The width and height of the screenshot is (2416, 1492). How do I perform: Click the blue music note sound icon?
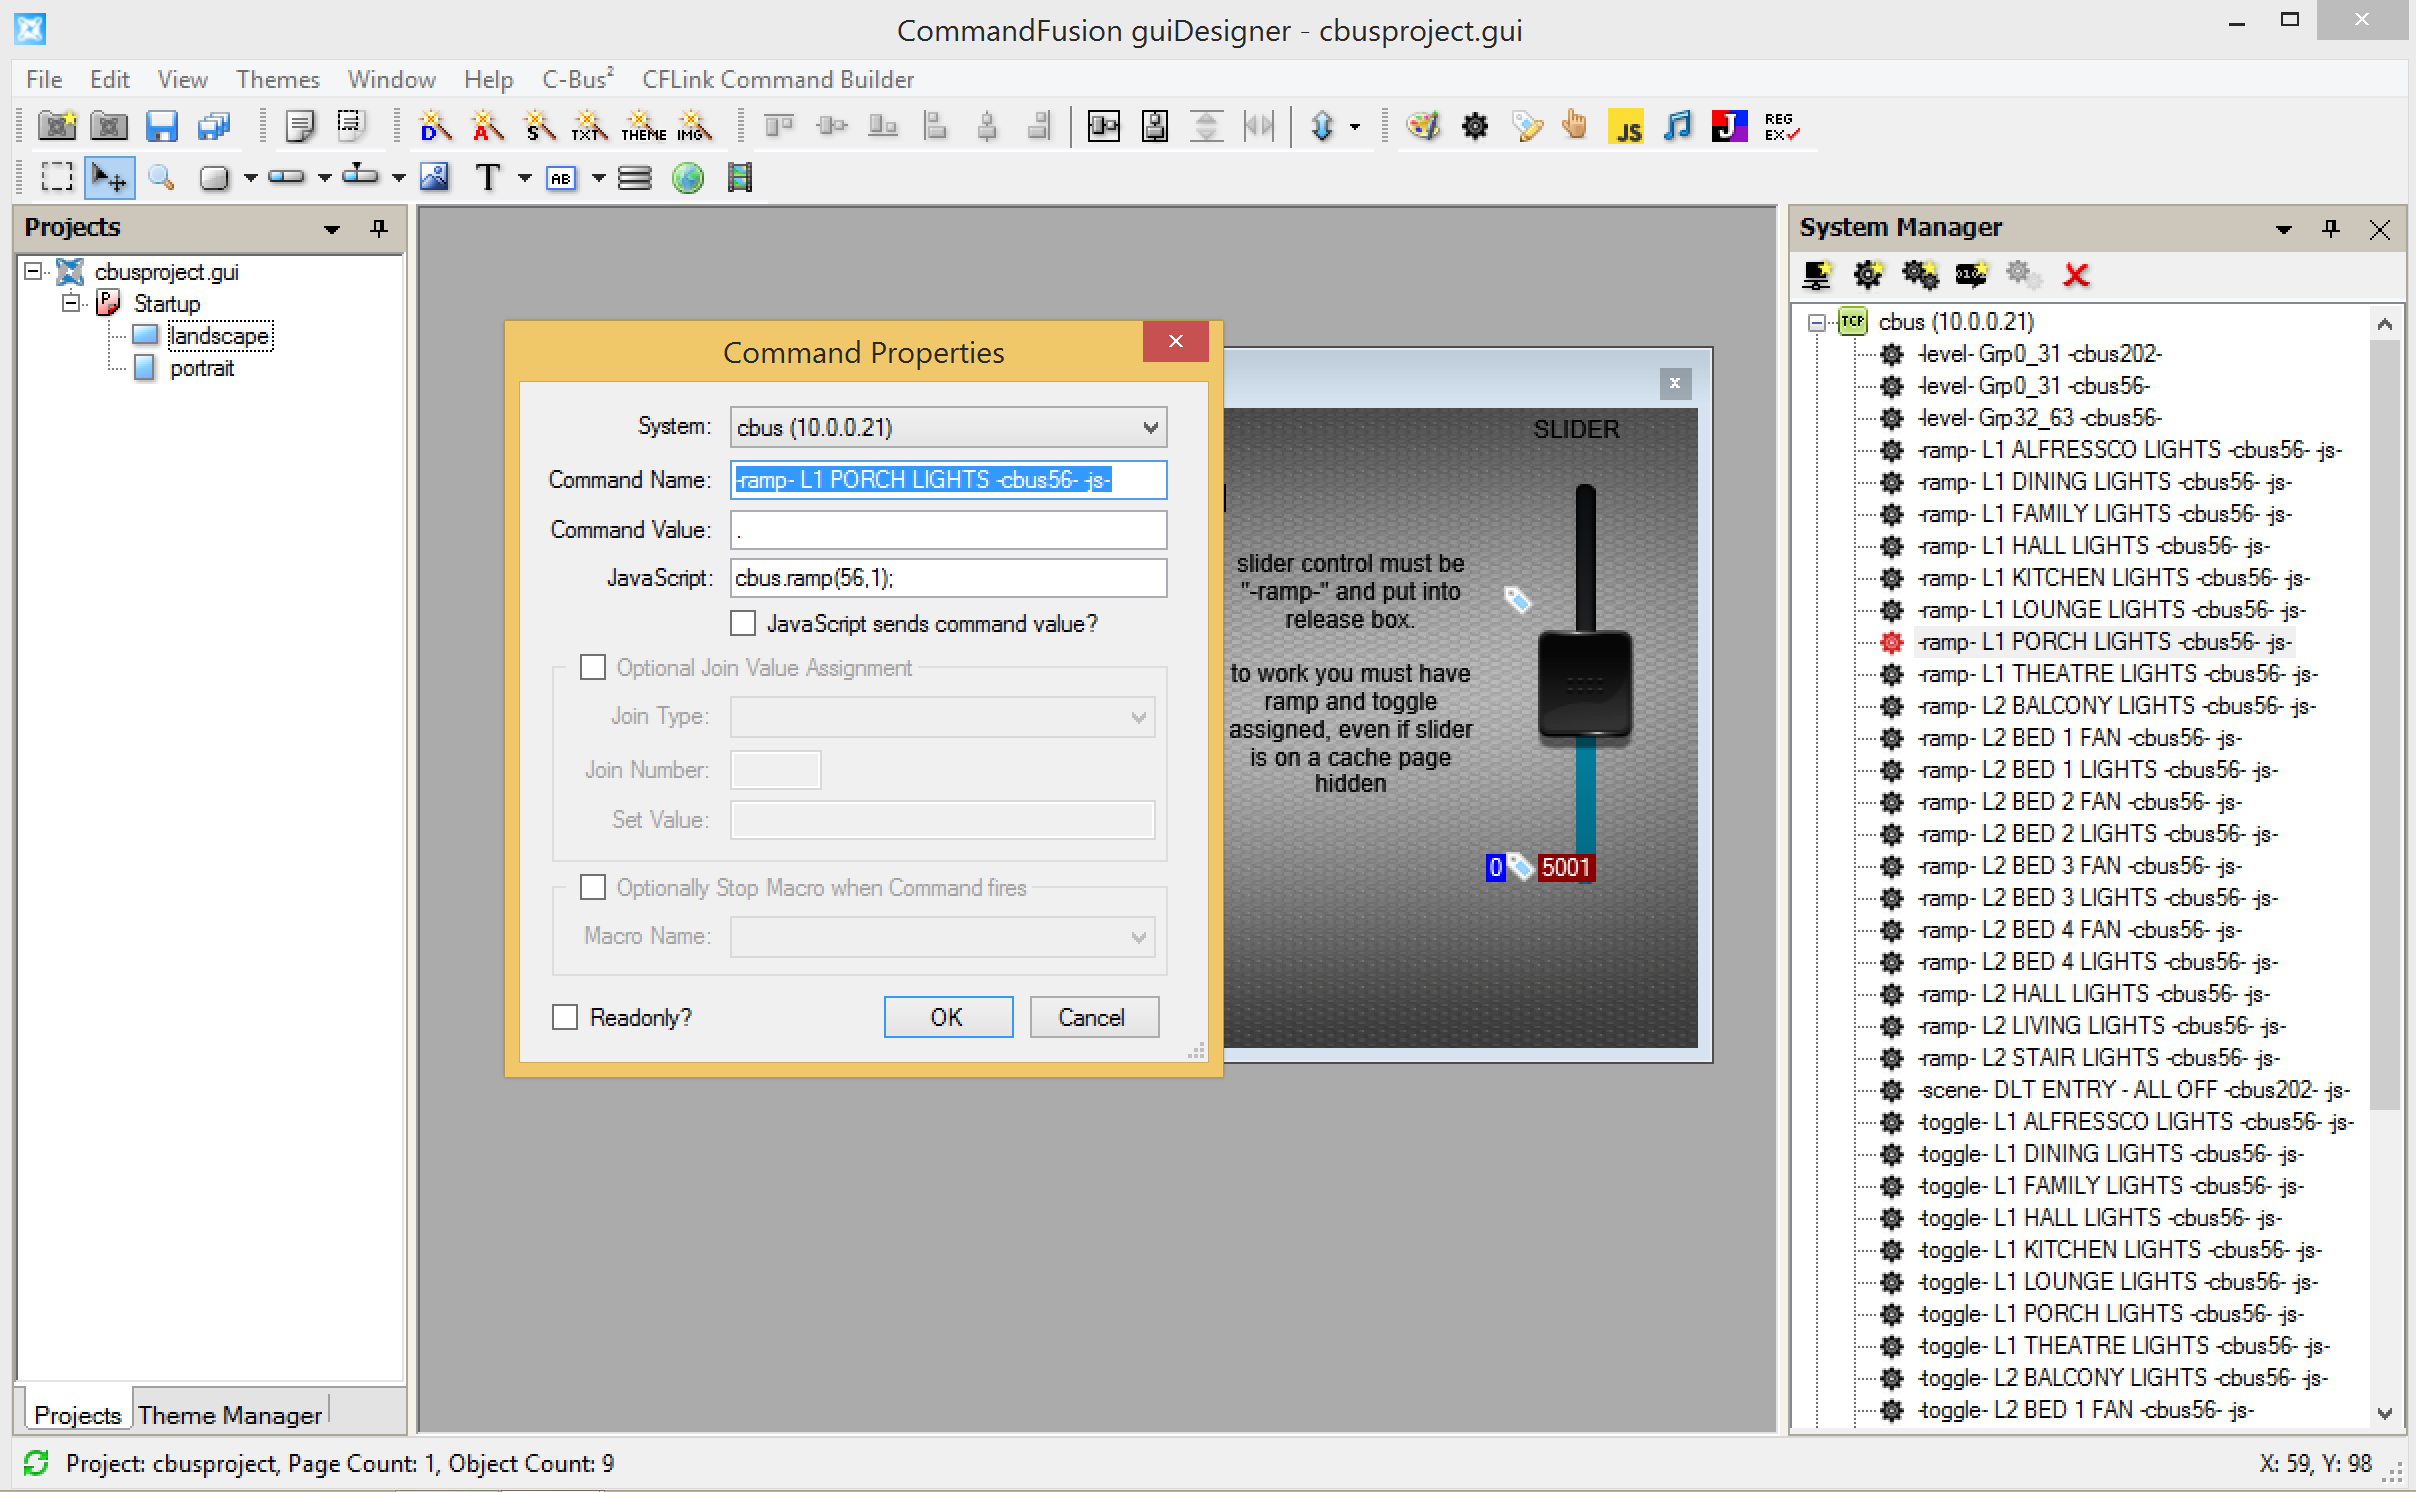pyautogui.click(x=1677, y=127)
